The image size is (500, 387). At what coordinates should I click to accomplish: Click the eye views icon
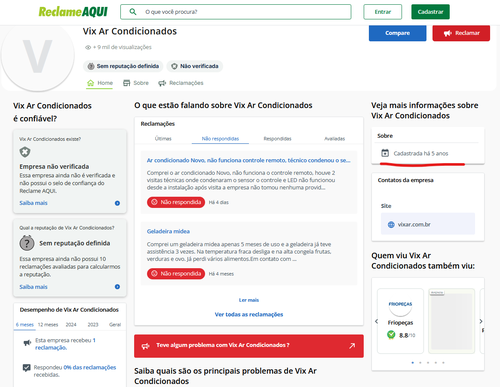coord(88,47)
